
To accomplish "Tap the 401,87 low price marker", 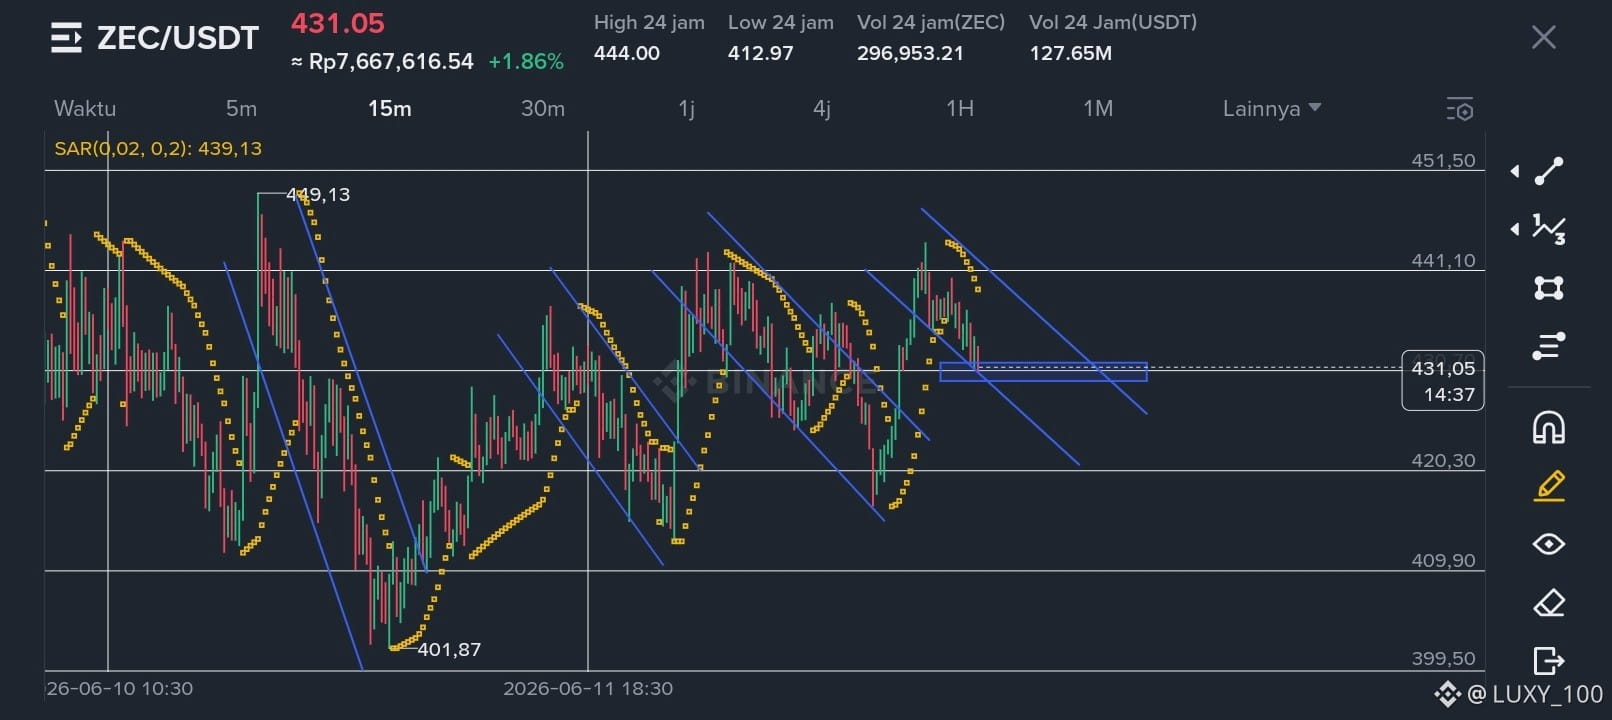I will [449, 649].
